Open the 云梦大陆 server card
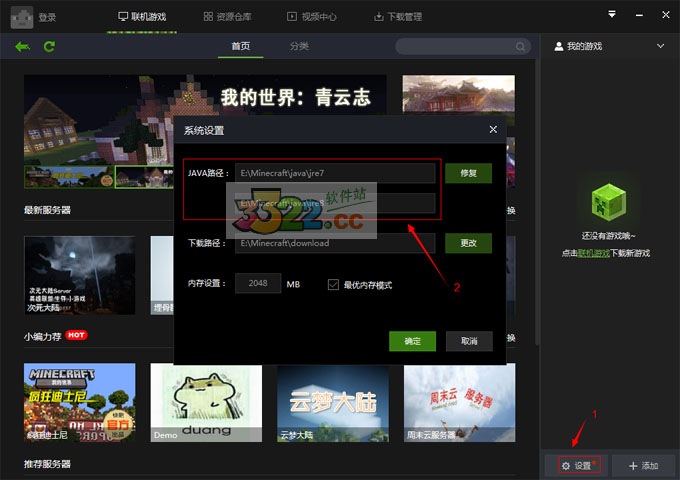The height and width of the screenshot is (480, 680). pos(333,403)
